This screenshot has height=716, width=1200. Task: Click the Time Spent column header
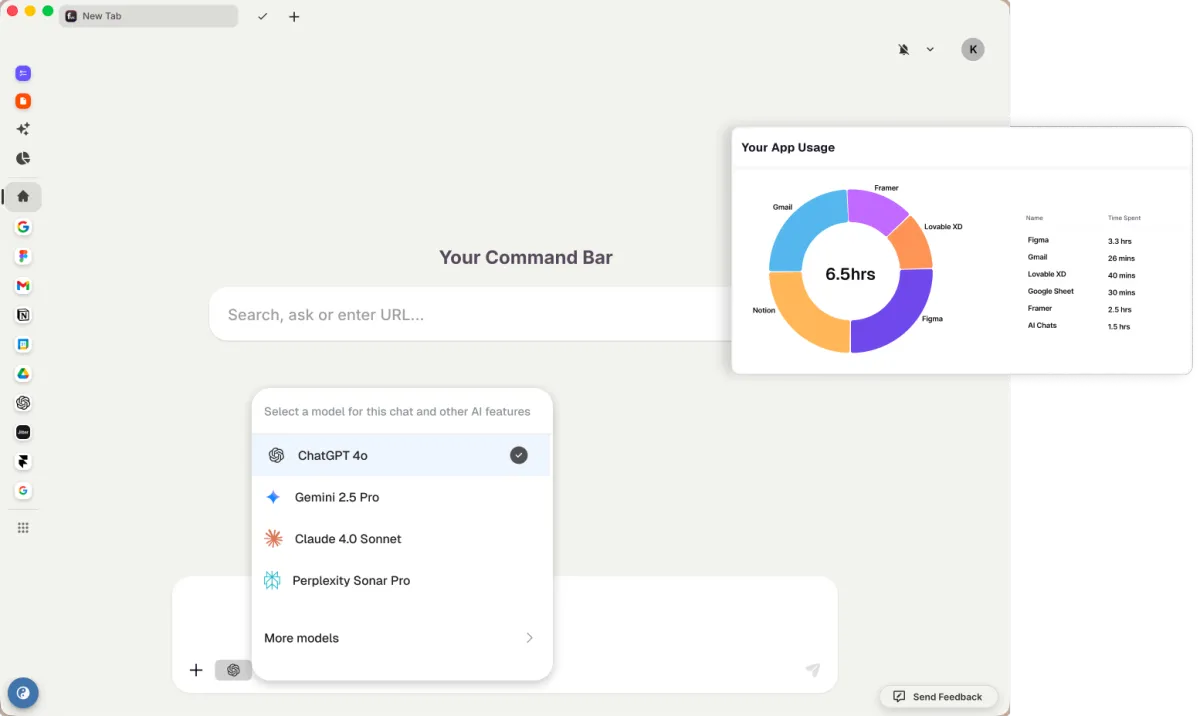[1124, 217]
